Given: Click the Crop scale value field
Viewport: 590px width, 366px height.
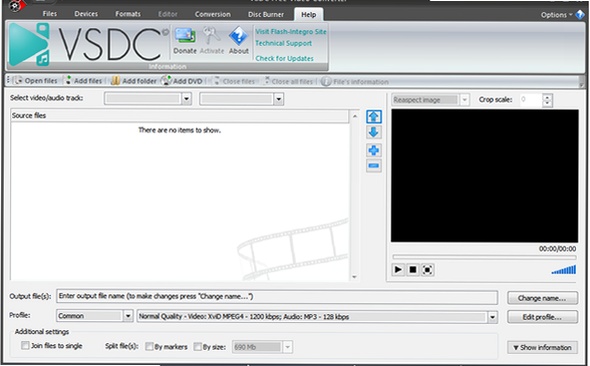Looking at the screenshot, I should pyautogui.click(x=531, y=100).
